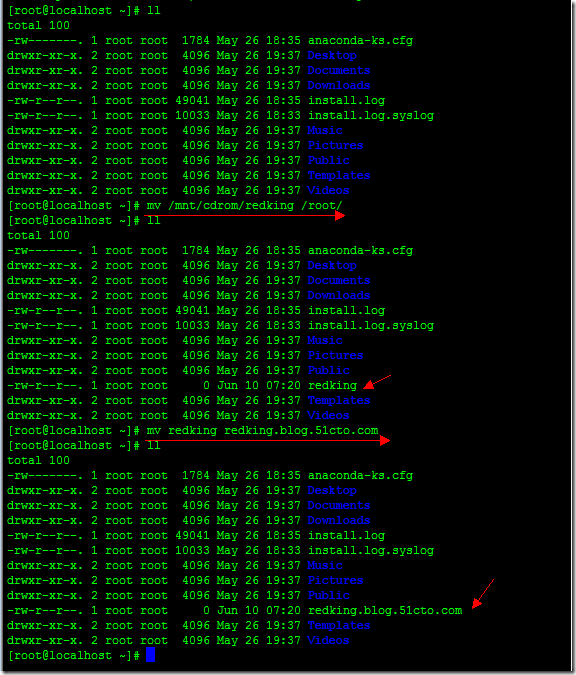
Task: Click Public directory above the redking.blog.51cto.com row
Action: [328, 595]
